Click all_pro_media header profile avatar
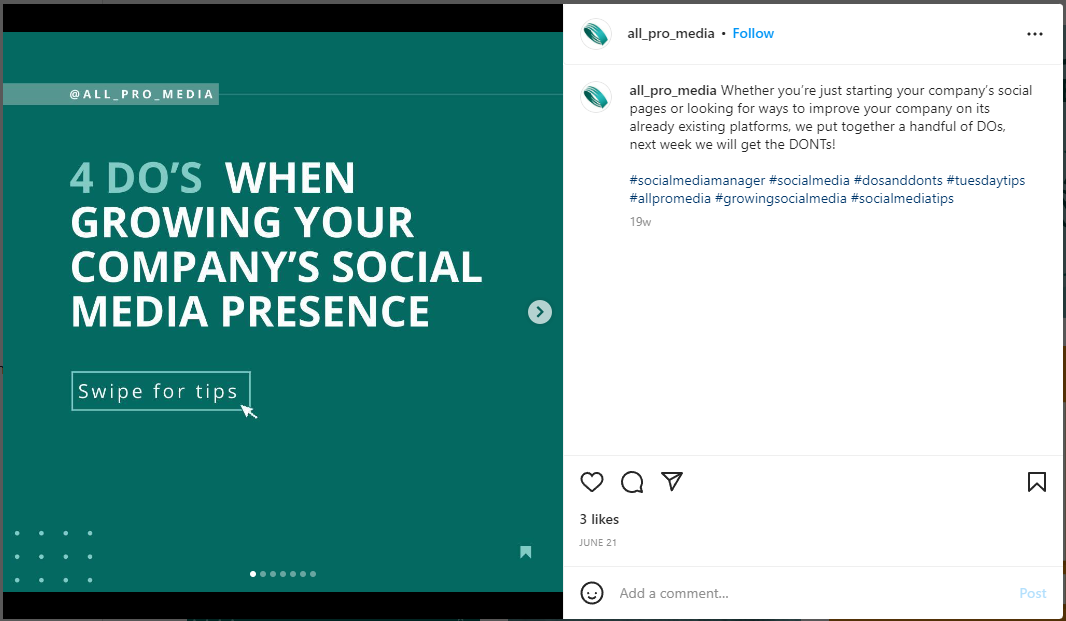The image size is (1066, 621). point(596,33)
